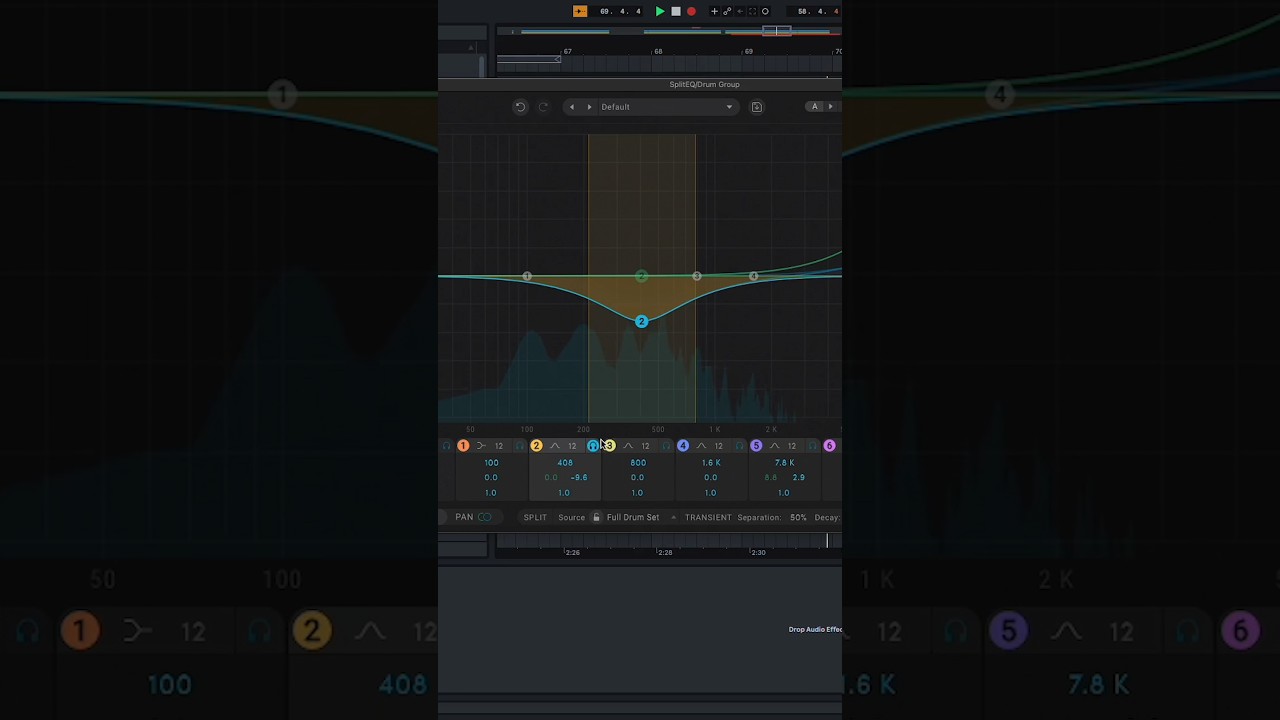
Task: Change band 4 slope value 12
Action: pos(718,446)
